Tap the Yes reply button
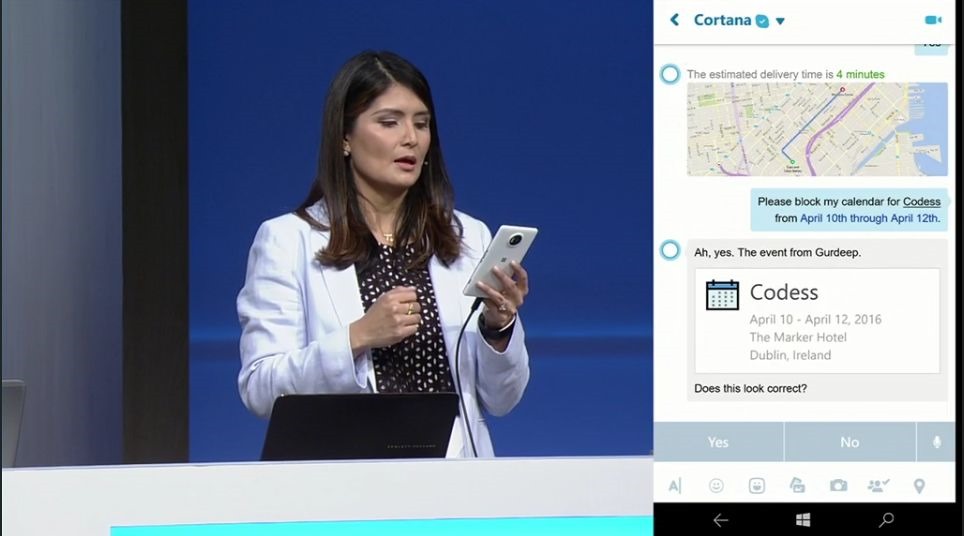964x536 pixels. coord(718,442)
